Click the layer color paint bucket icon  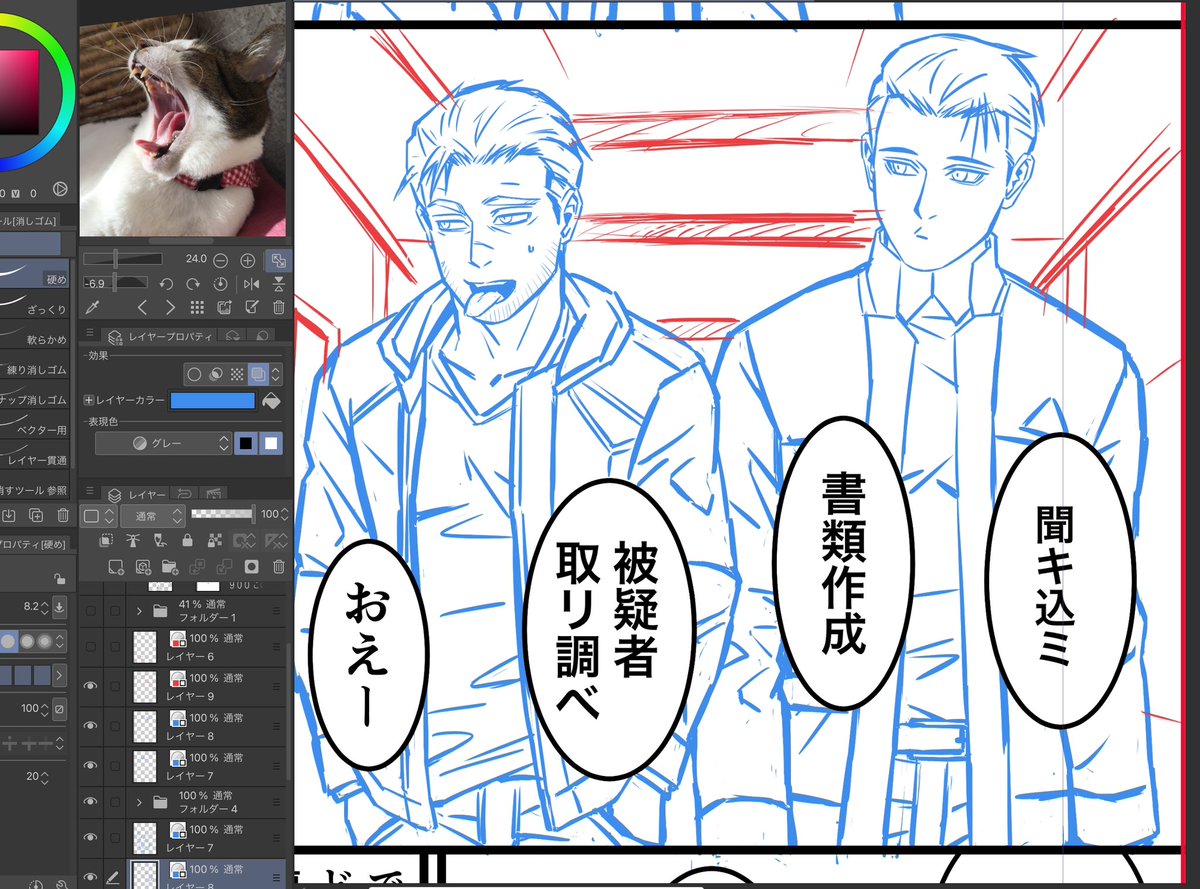(x=271, y=401)
